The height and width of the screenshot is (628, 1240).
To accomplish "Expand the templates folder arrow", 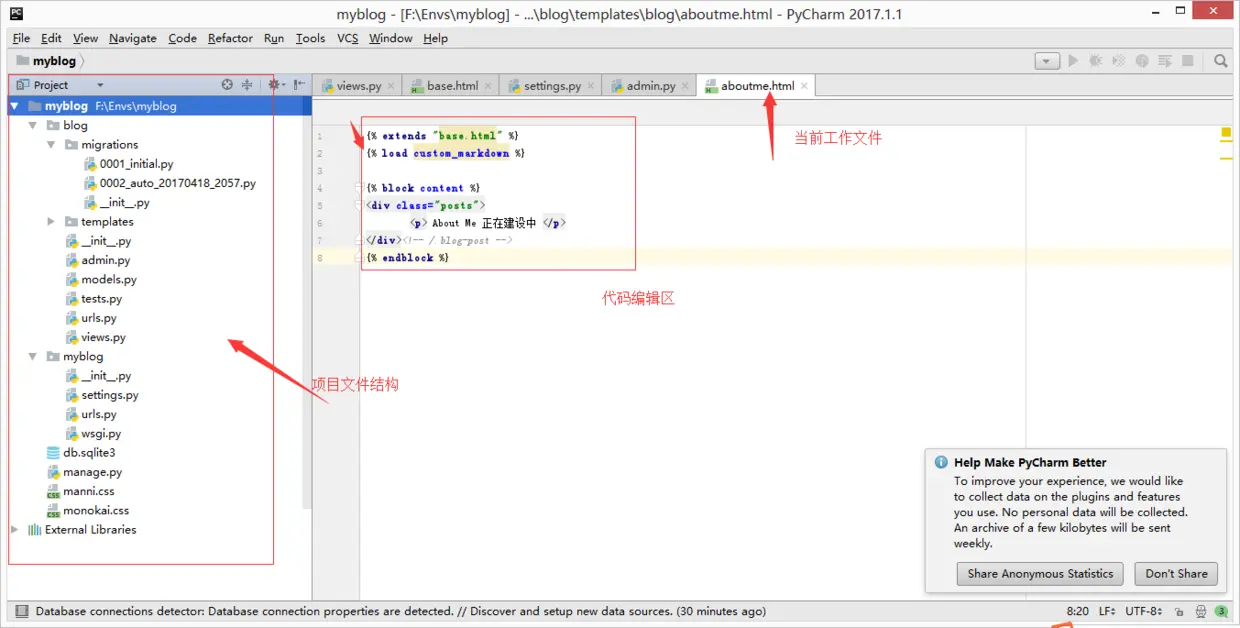I will point(51,222).
